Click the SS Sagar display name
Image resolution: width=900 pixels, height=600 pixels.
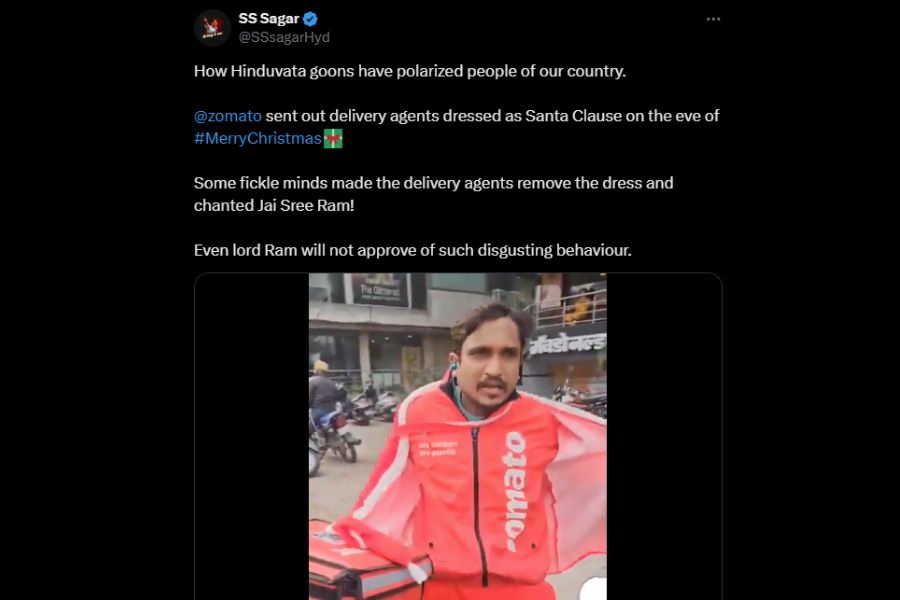(268, 19)
